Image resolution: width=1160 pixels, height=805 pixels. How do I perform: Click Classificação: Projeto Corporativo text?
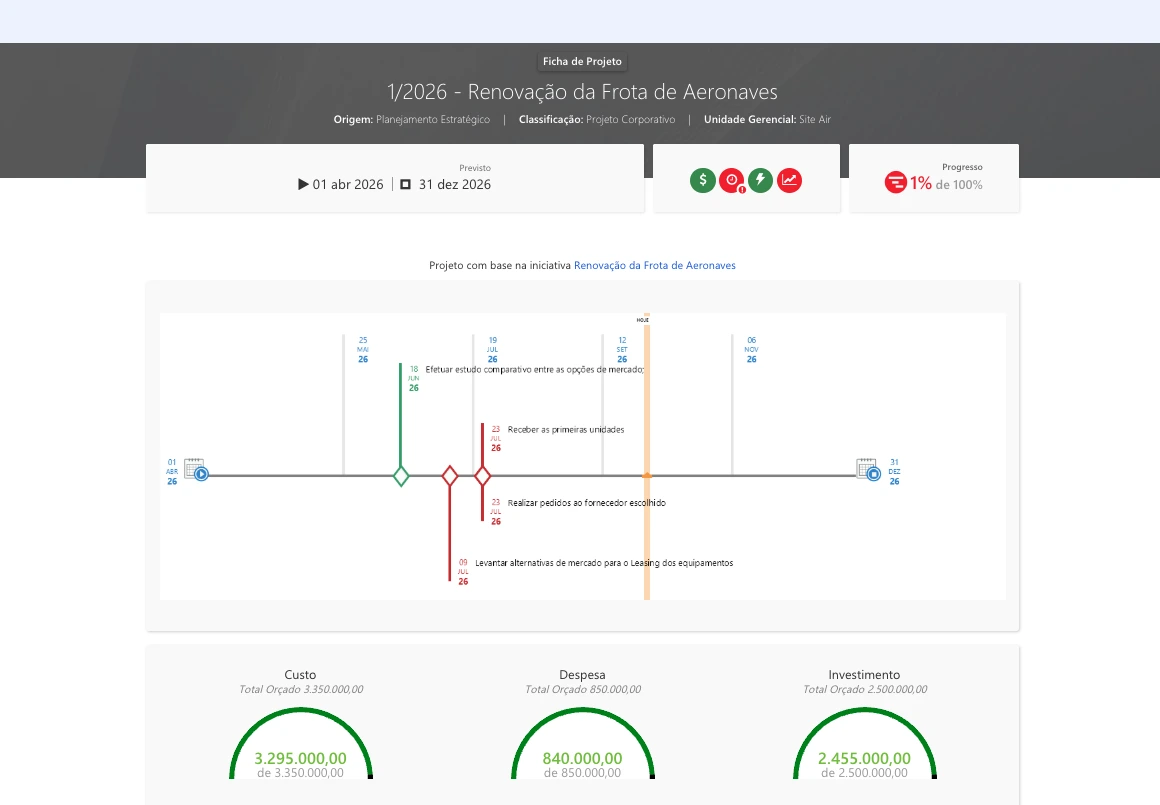tap(597, 119)
